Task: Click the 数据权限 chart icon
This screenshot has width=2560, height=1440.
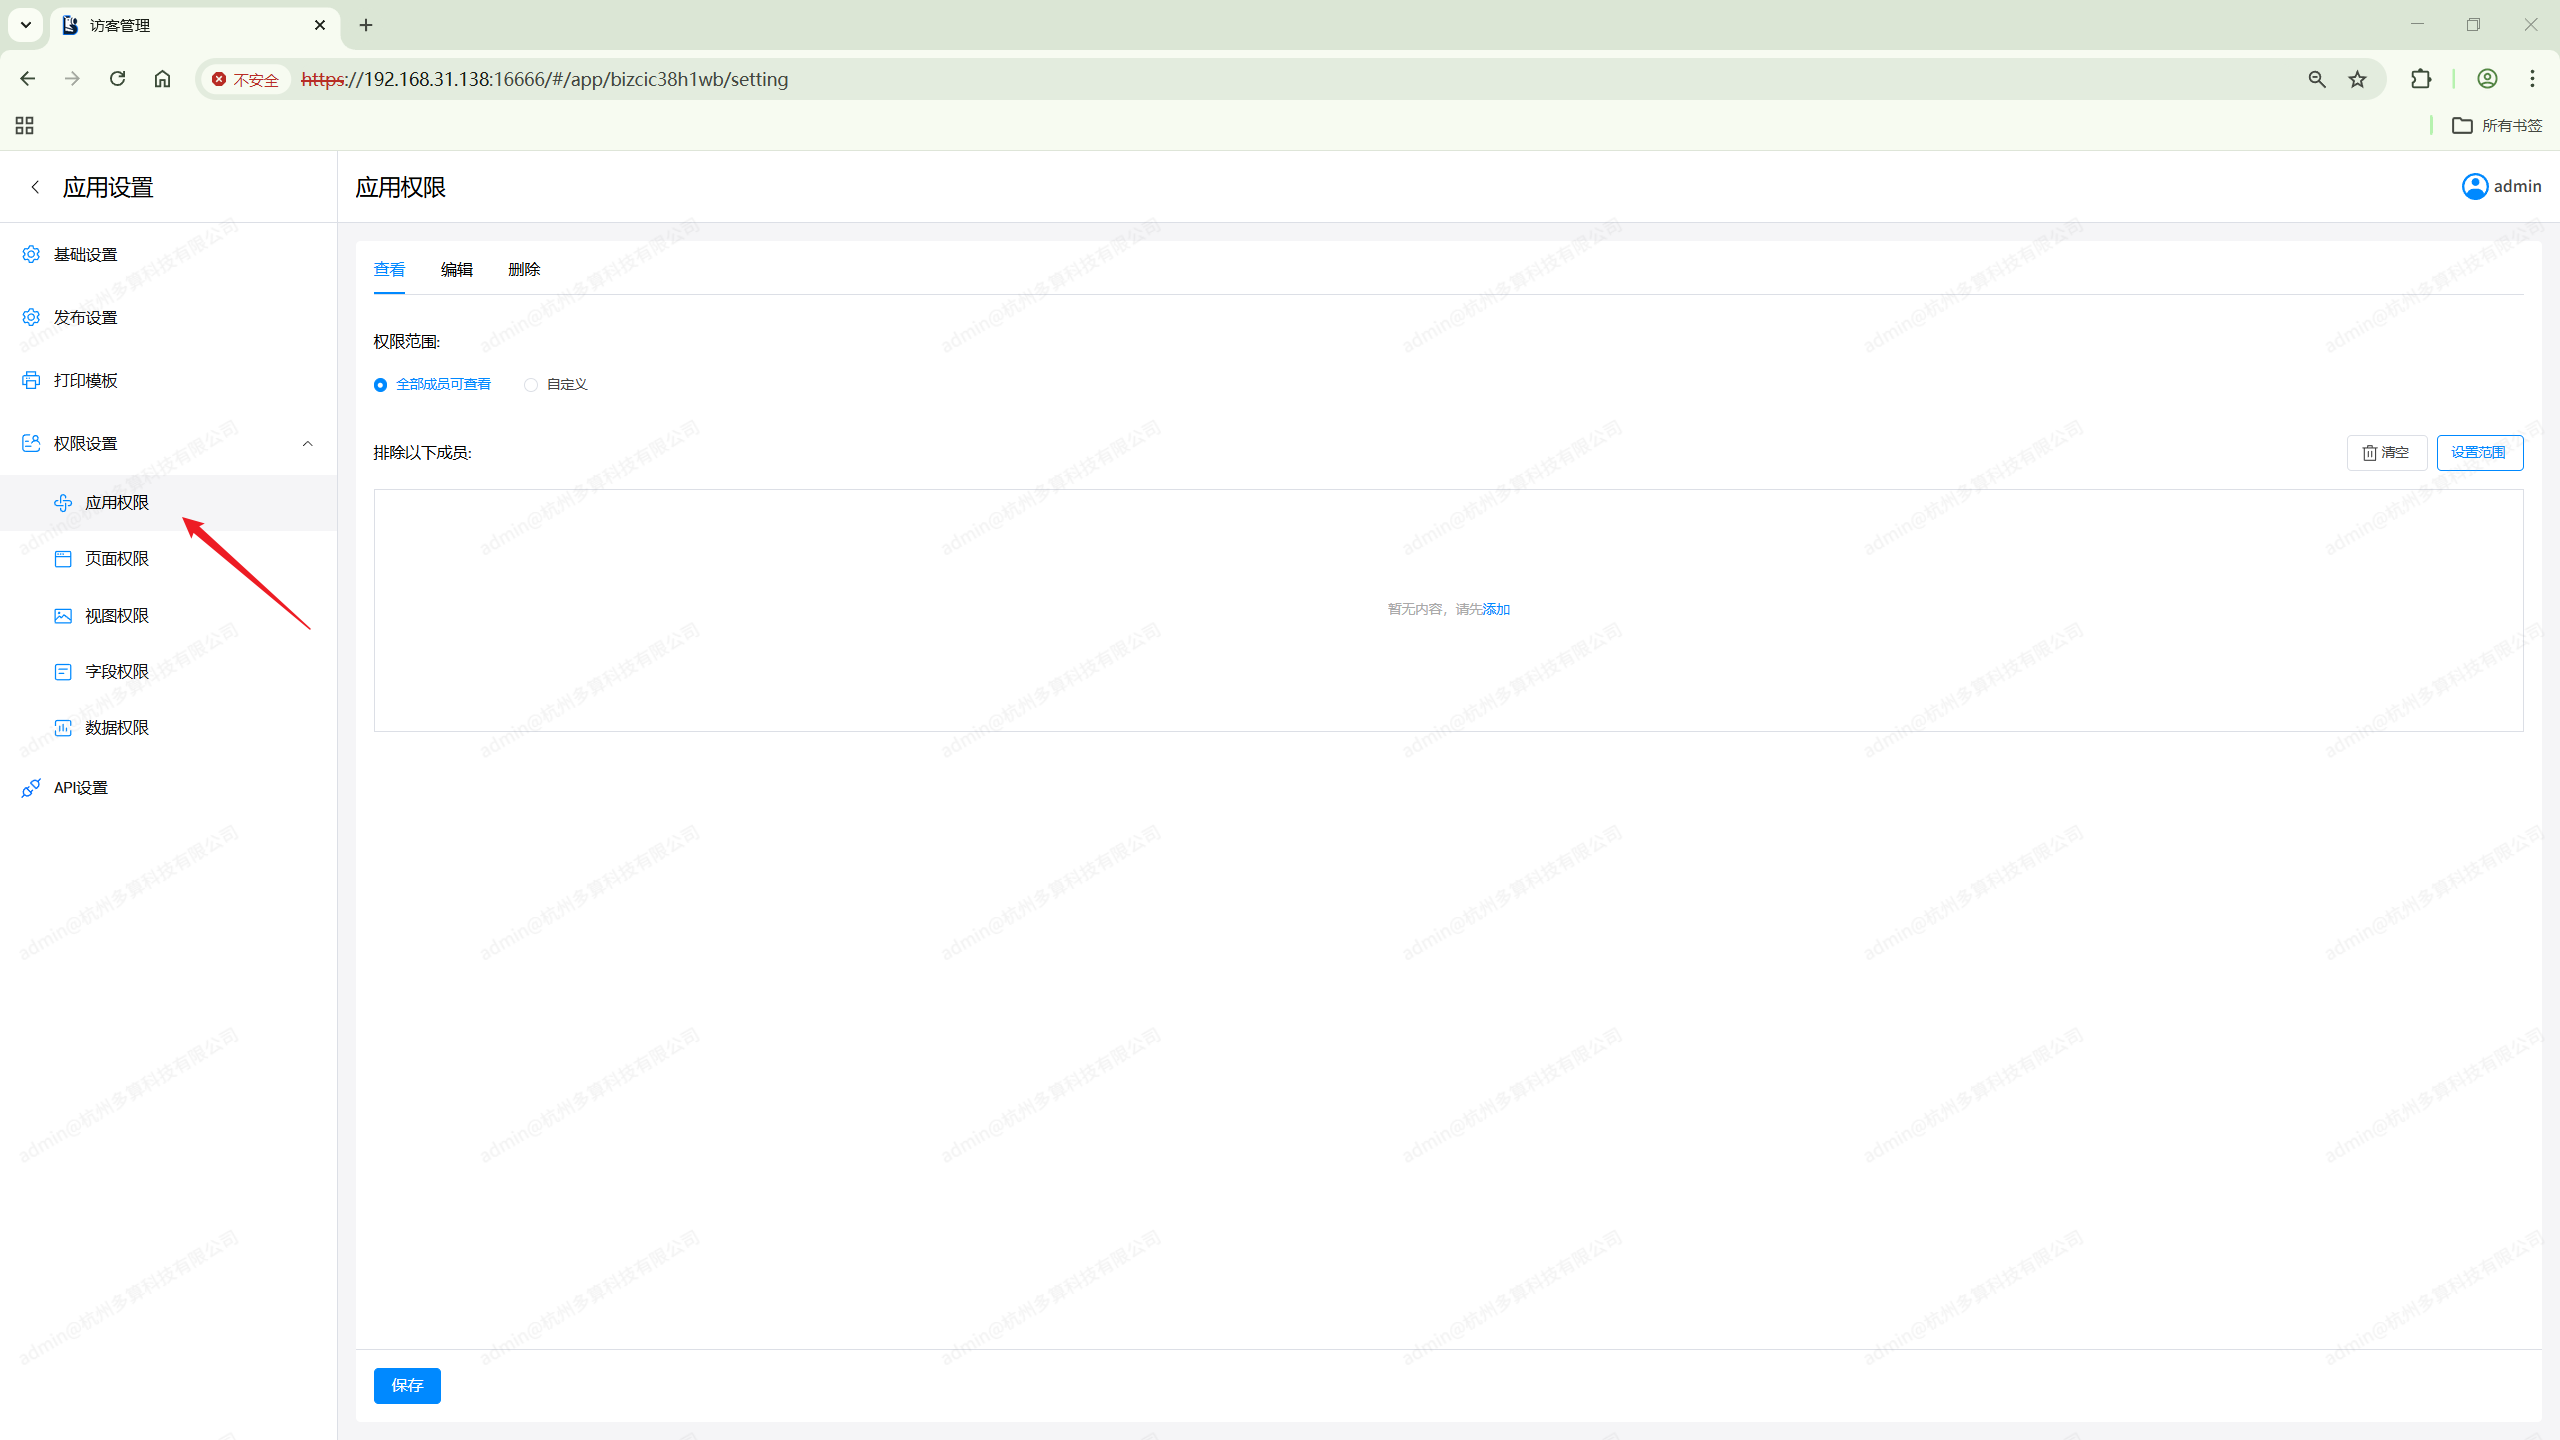Action: tap(63, 728)
